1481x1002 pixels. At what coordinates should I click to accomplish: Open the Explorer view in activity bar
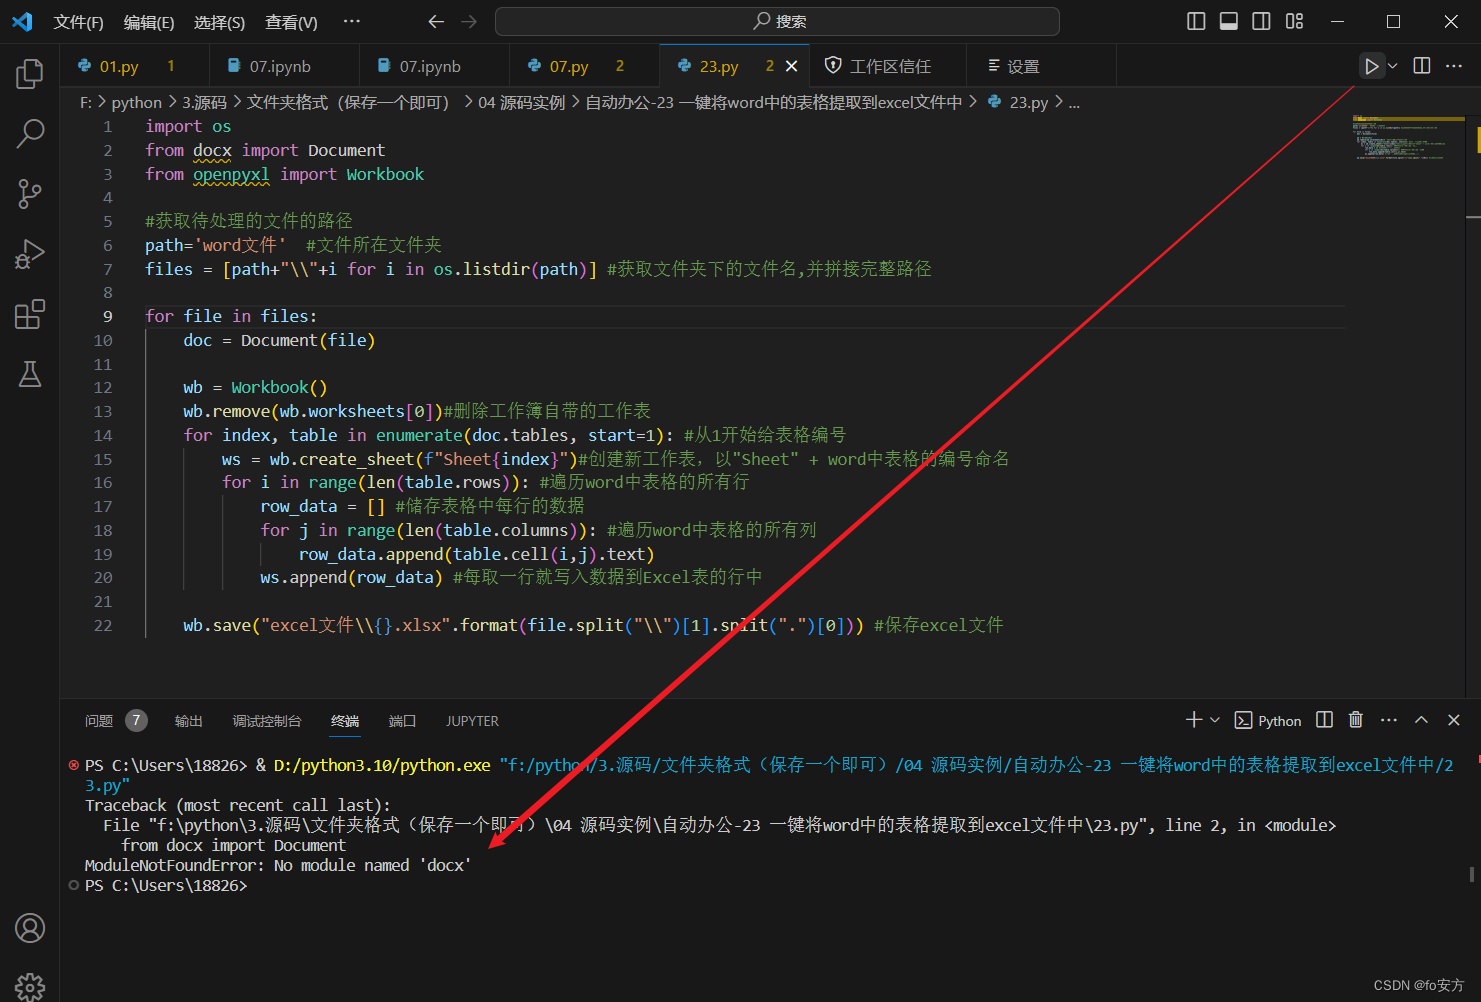coord(30,73)
